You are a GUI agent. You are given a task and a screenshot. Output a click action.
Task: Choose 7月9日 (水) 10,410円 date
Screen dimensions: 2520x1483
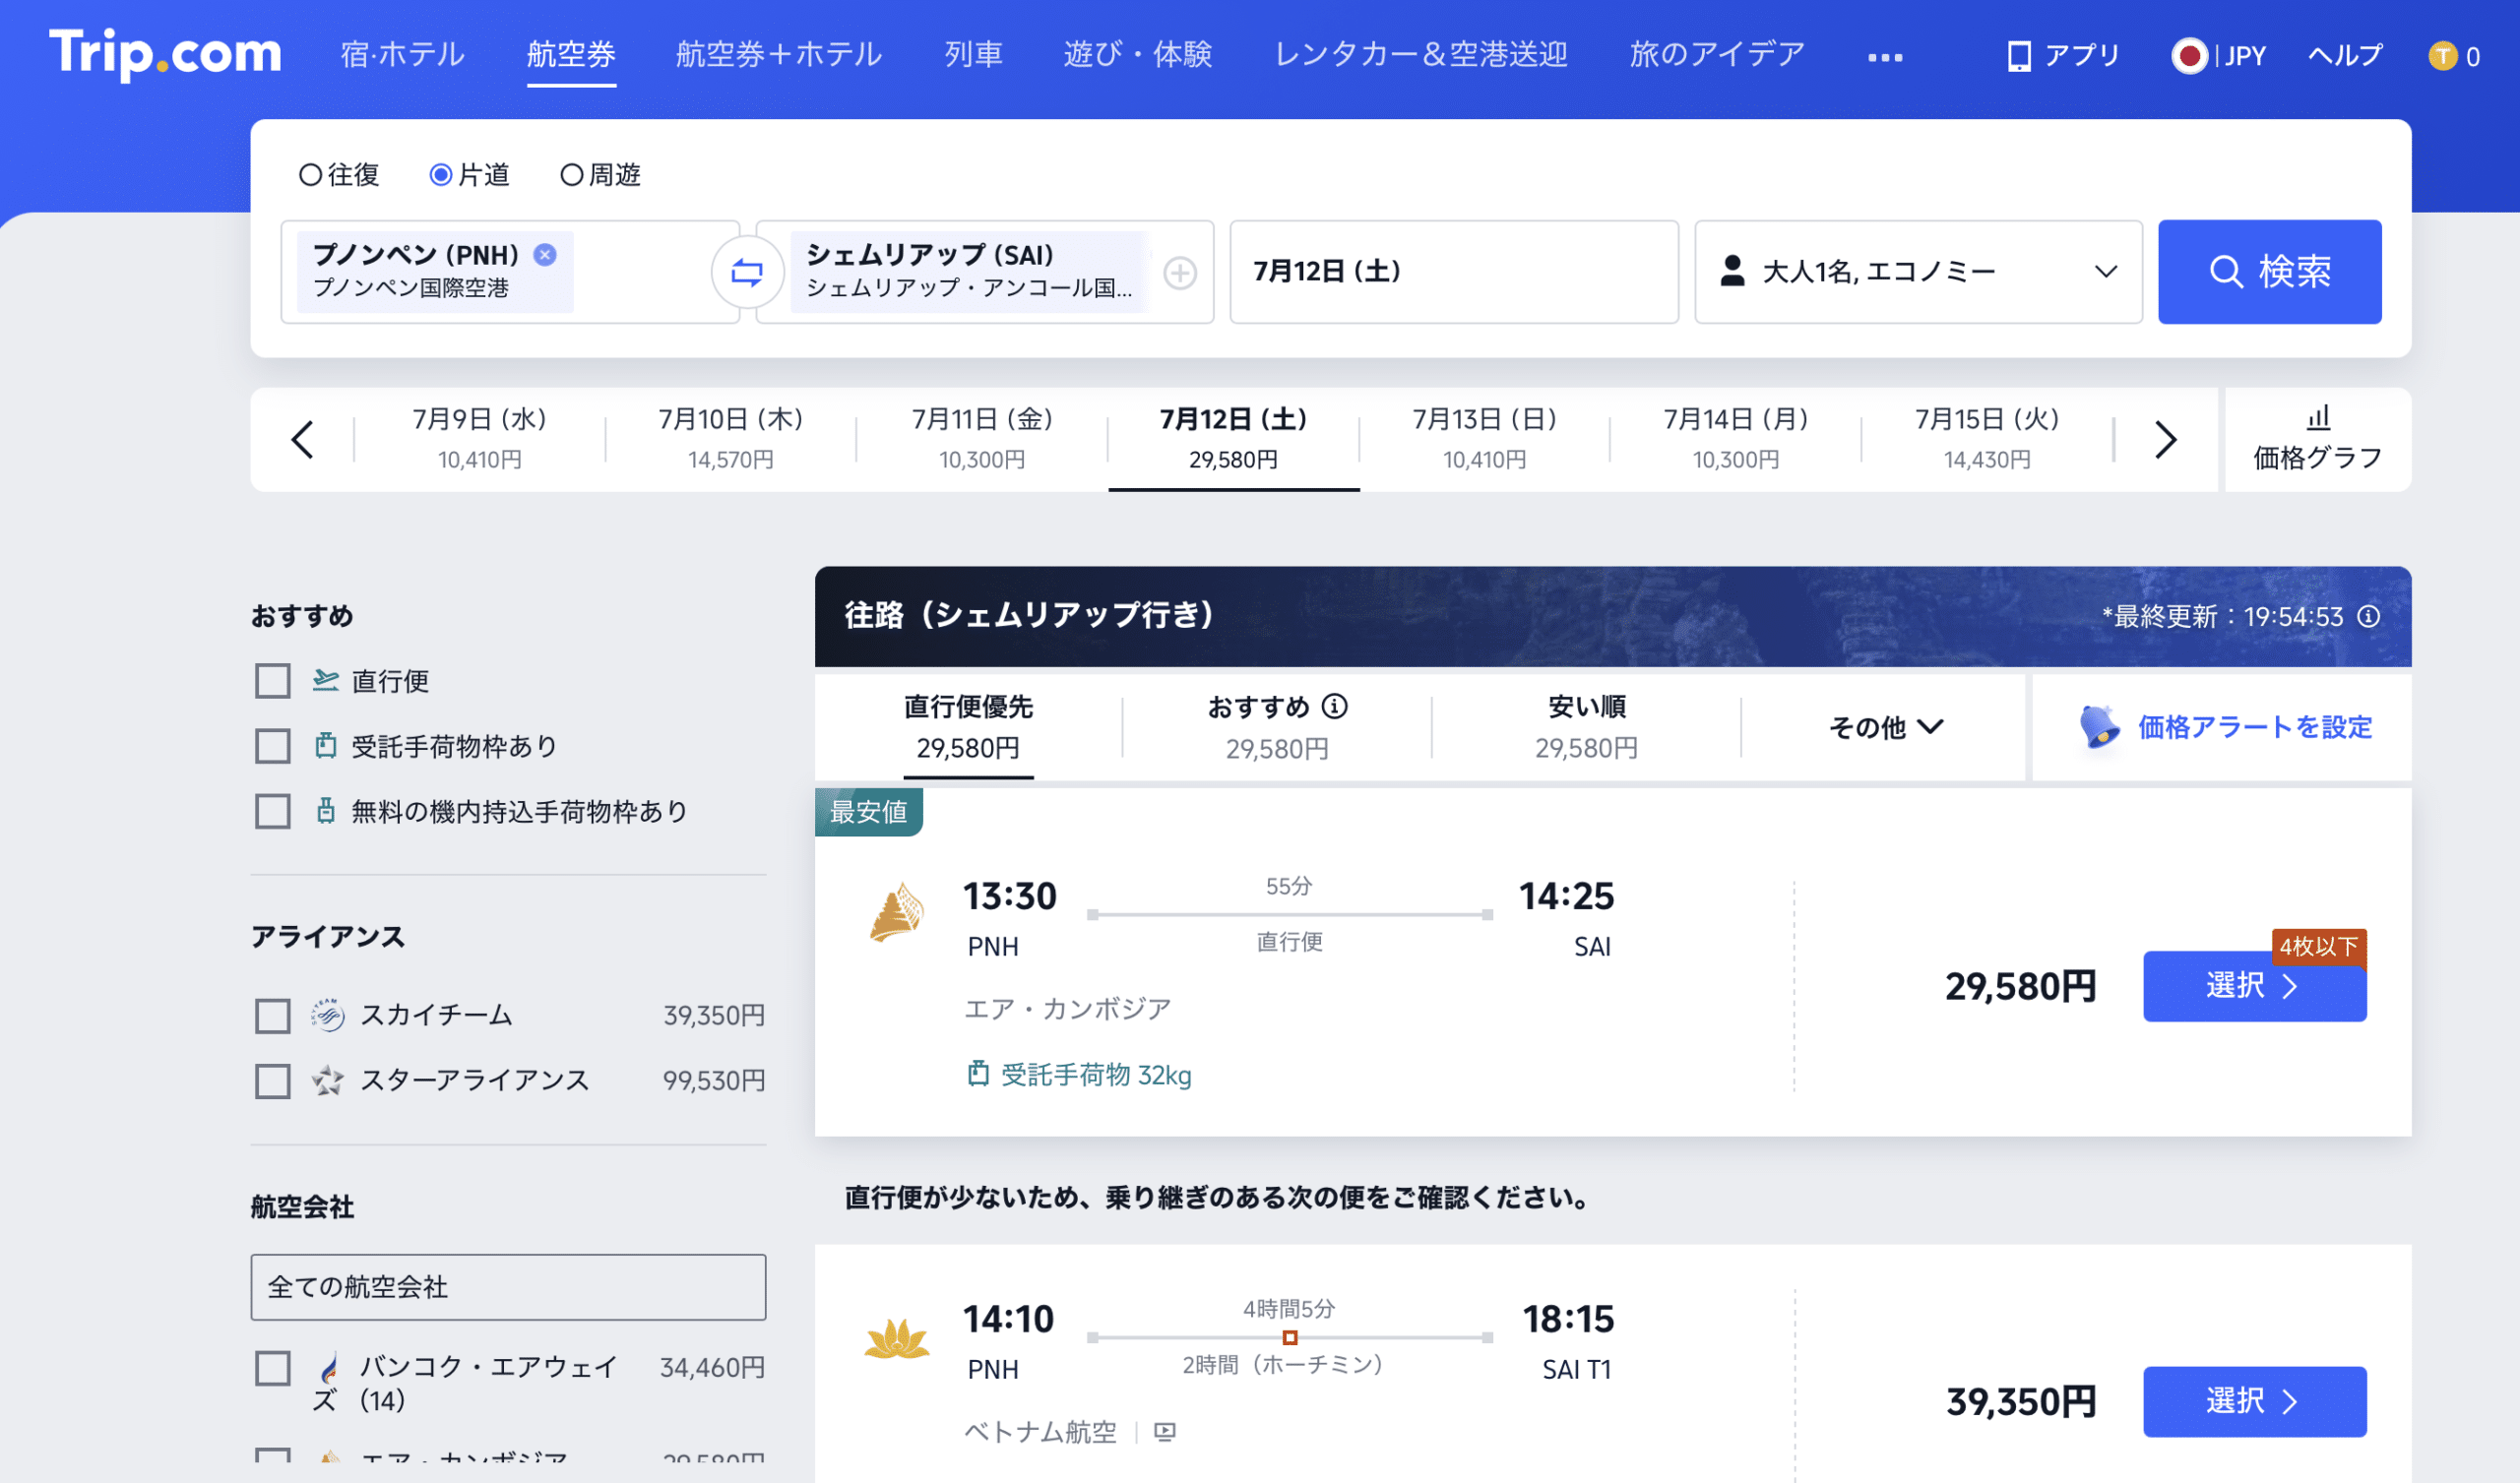[479, 439]
